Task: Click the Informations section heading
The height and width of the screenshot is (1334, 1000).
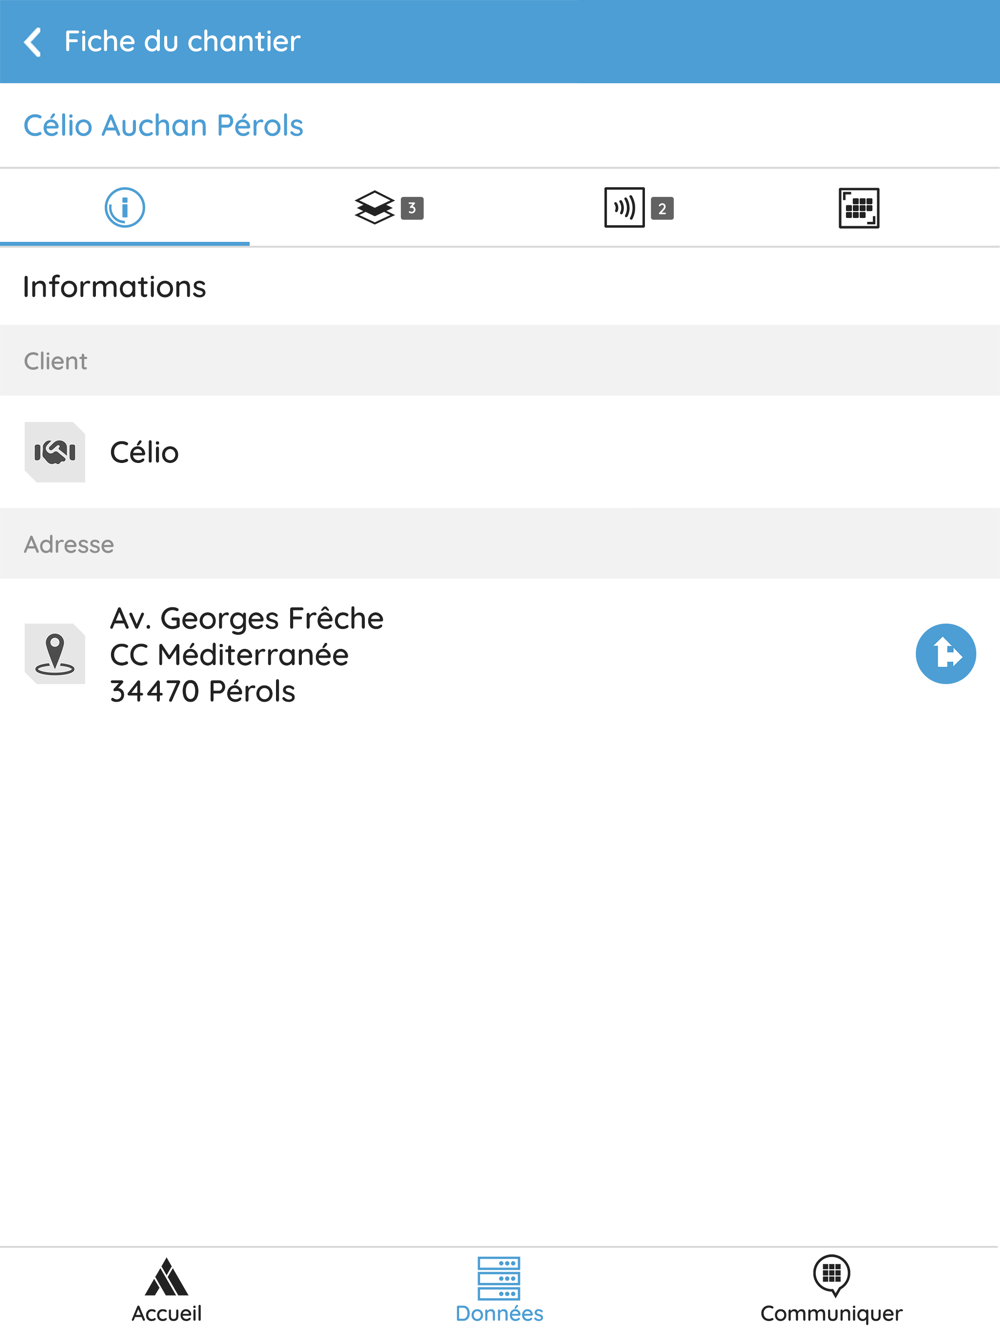Action: tap(114, 287)
